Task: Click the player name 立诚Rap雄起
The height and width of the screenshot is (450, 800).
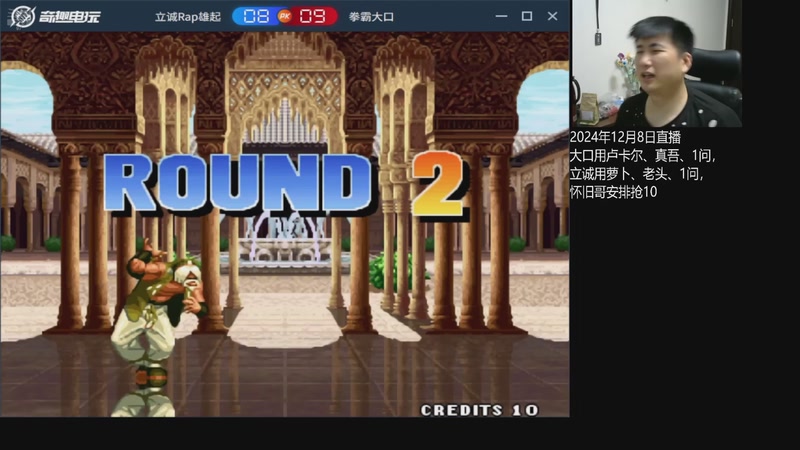Action: click(188, 17)
